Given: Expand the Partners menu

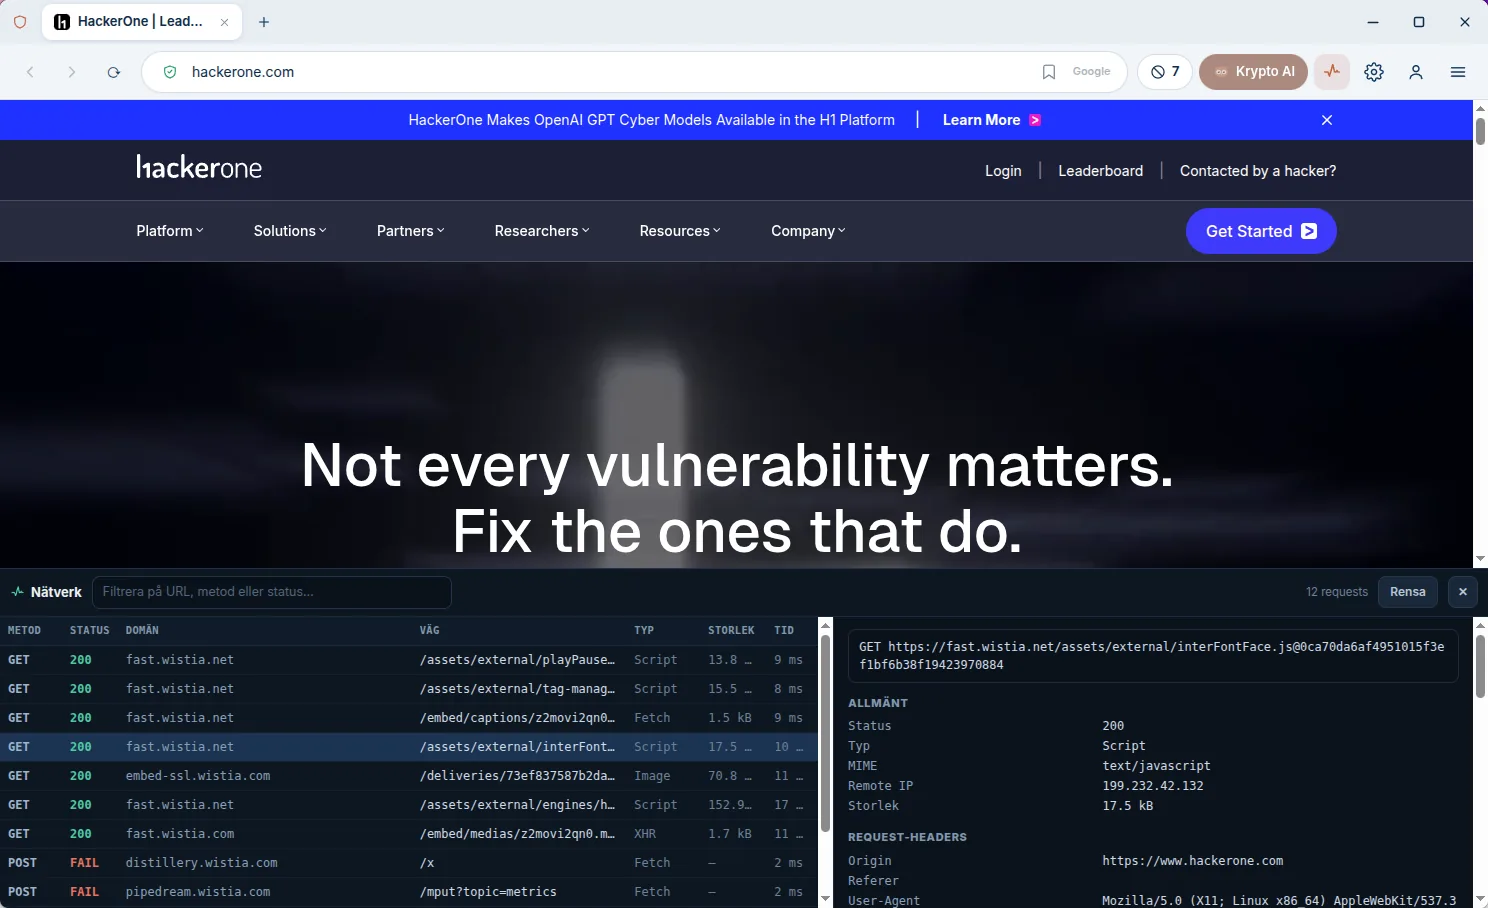Looking at the screenshot, I should pos(410,231).
